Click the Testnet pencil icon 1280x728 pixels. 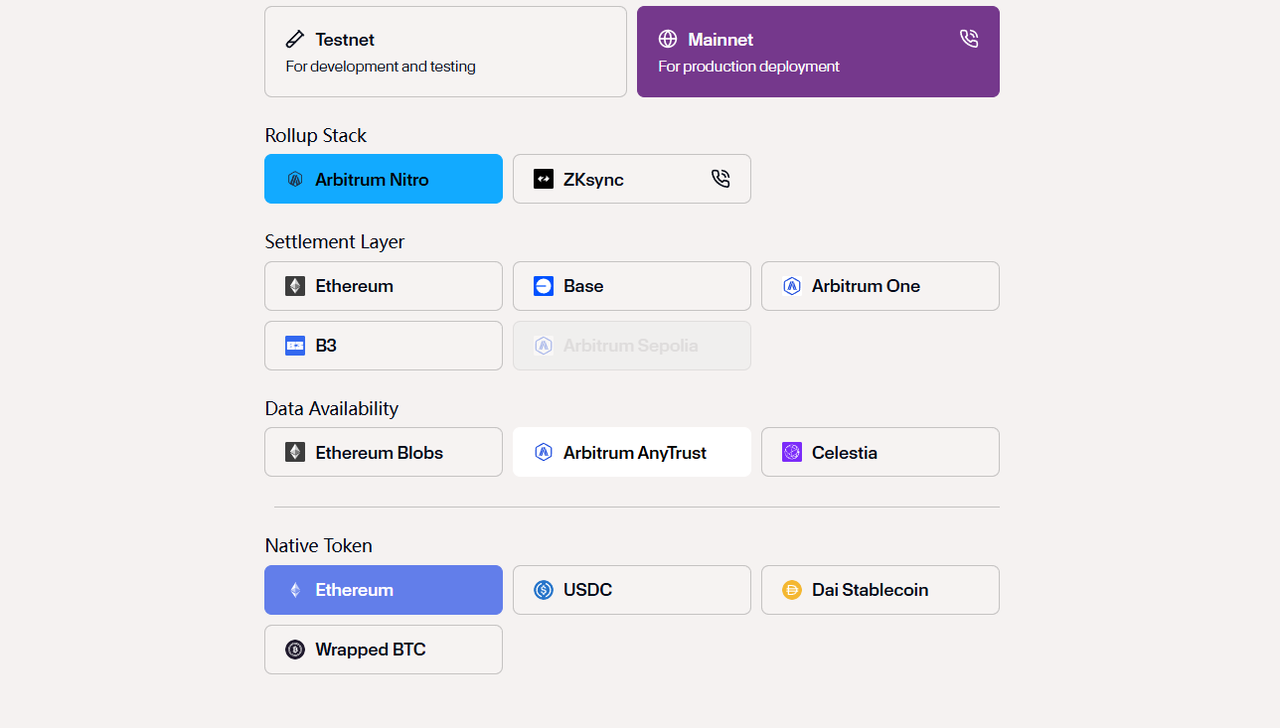(295, 39)
